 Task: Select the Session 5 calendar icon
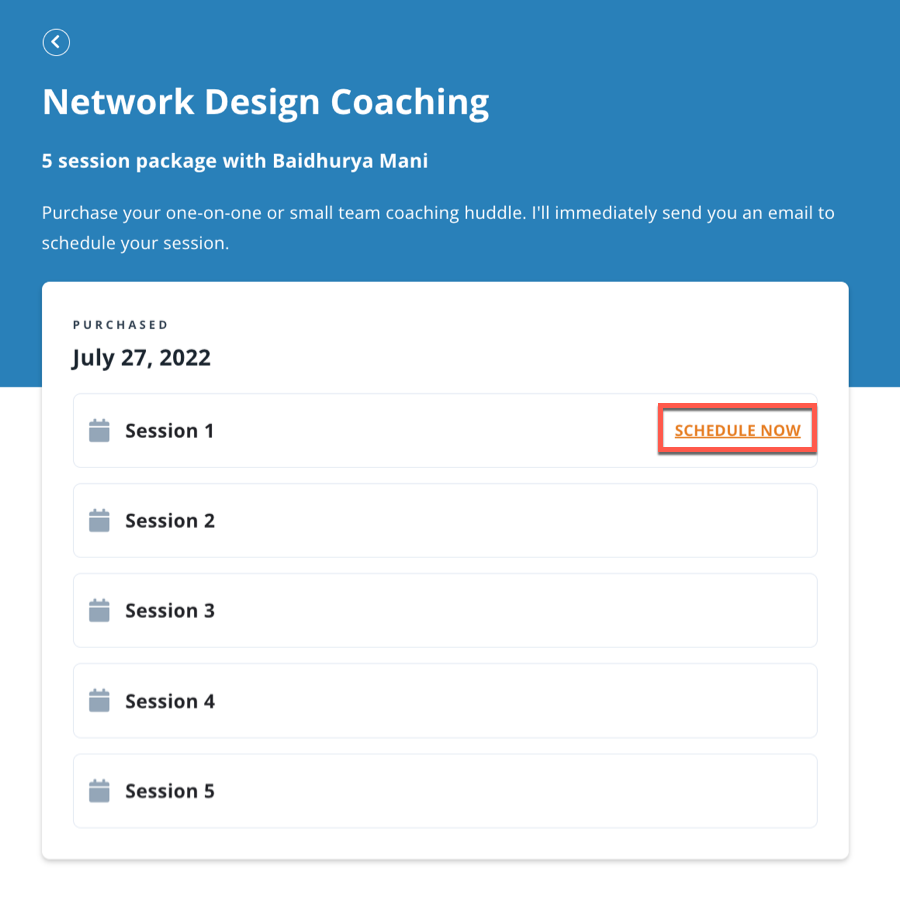99,791
